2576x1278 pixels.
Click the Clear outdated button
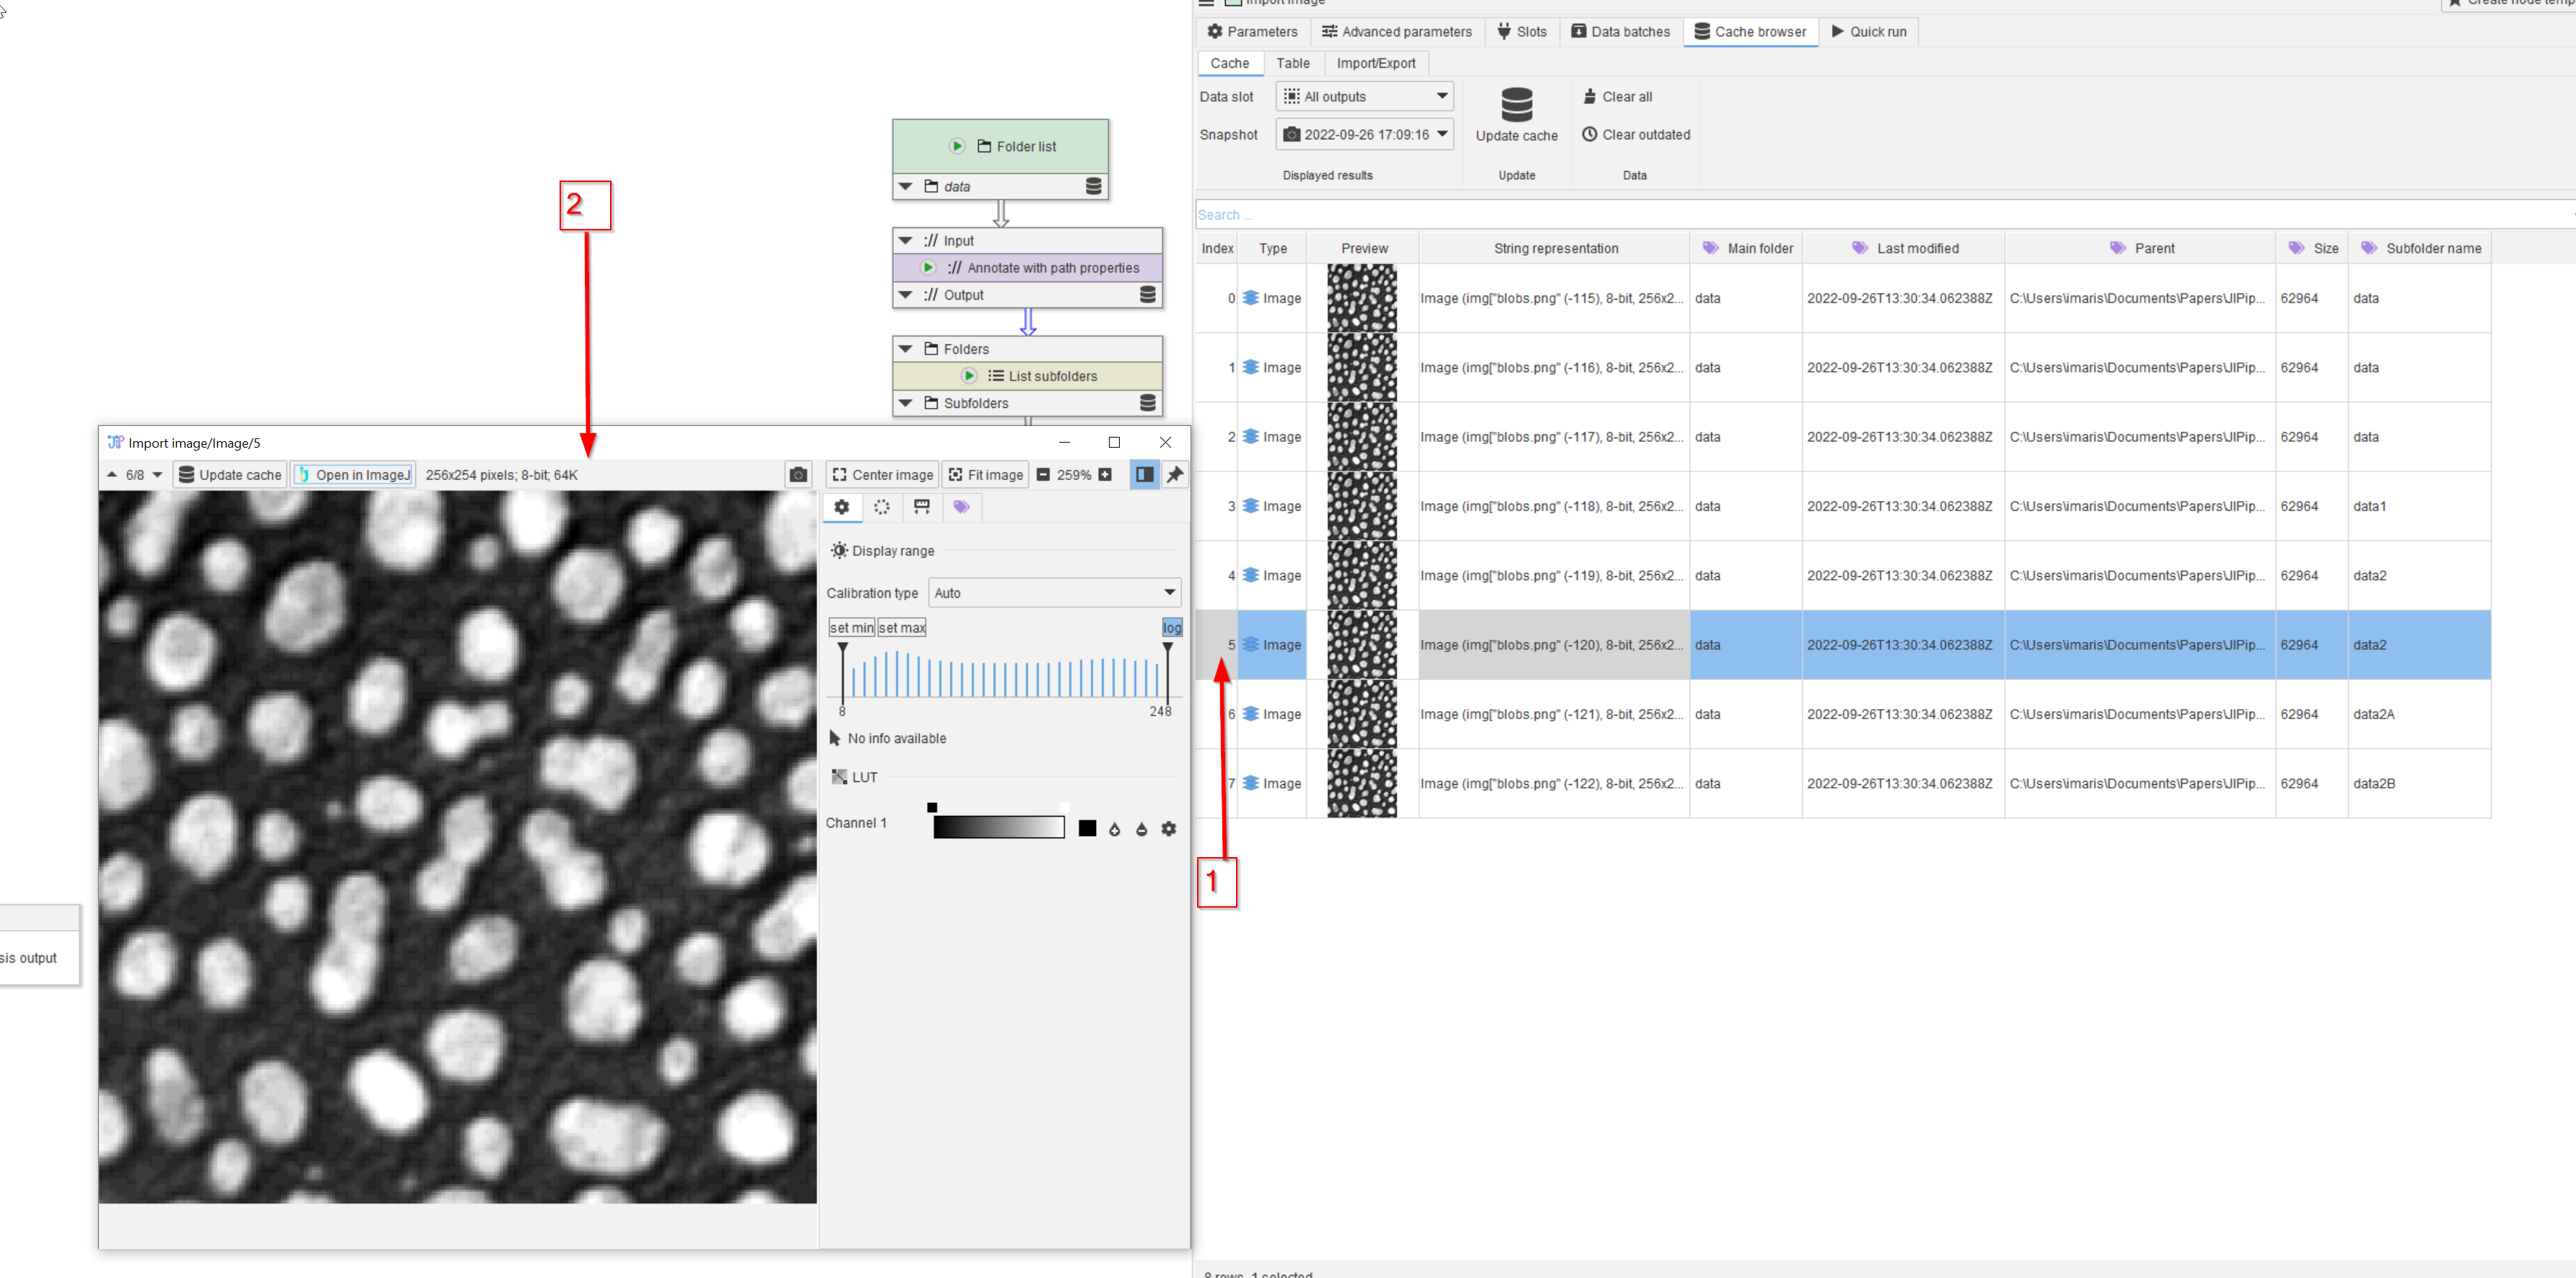[1636, 134]
